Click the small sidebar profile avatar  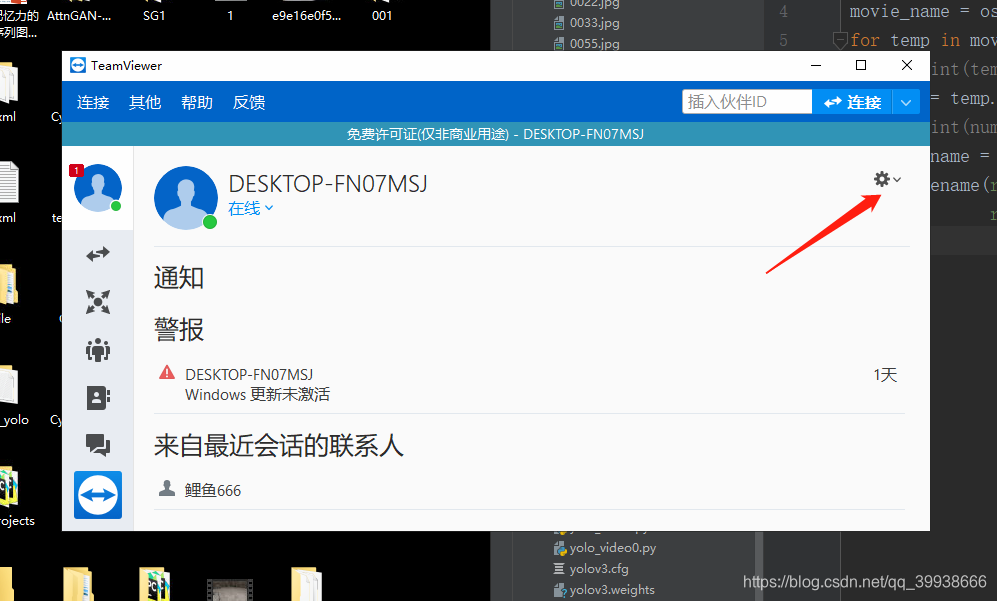coord(98,188)
